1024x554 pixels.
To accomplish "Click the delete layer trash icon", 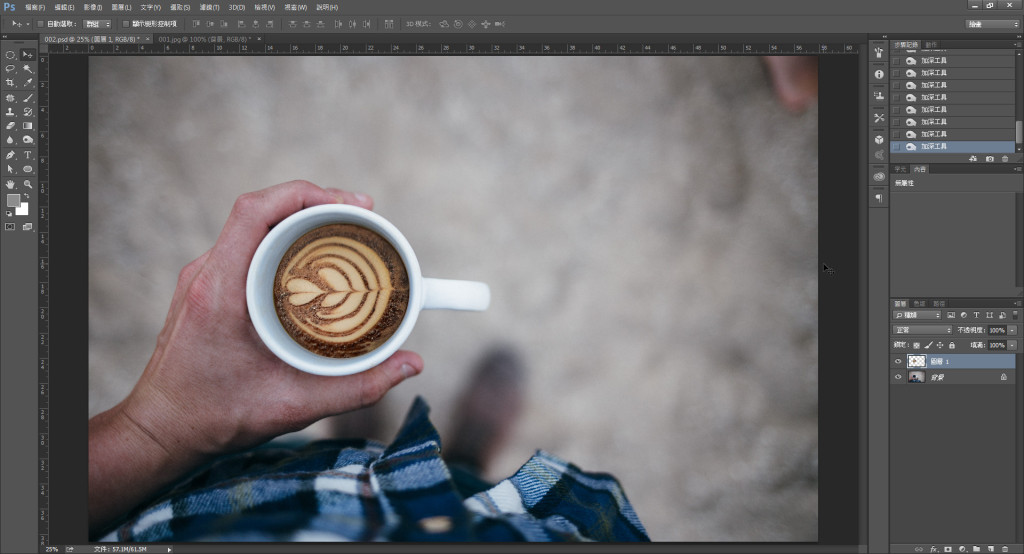I will pos(1005,548).
